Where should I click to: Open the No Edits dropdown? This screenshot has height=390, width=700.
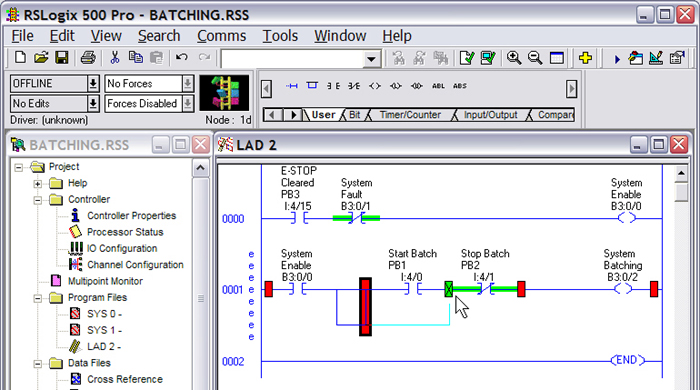(93, 104)
